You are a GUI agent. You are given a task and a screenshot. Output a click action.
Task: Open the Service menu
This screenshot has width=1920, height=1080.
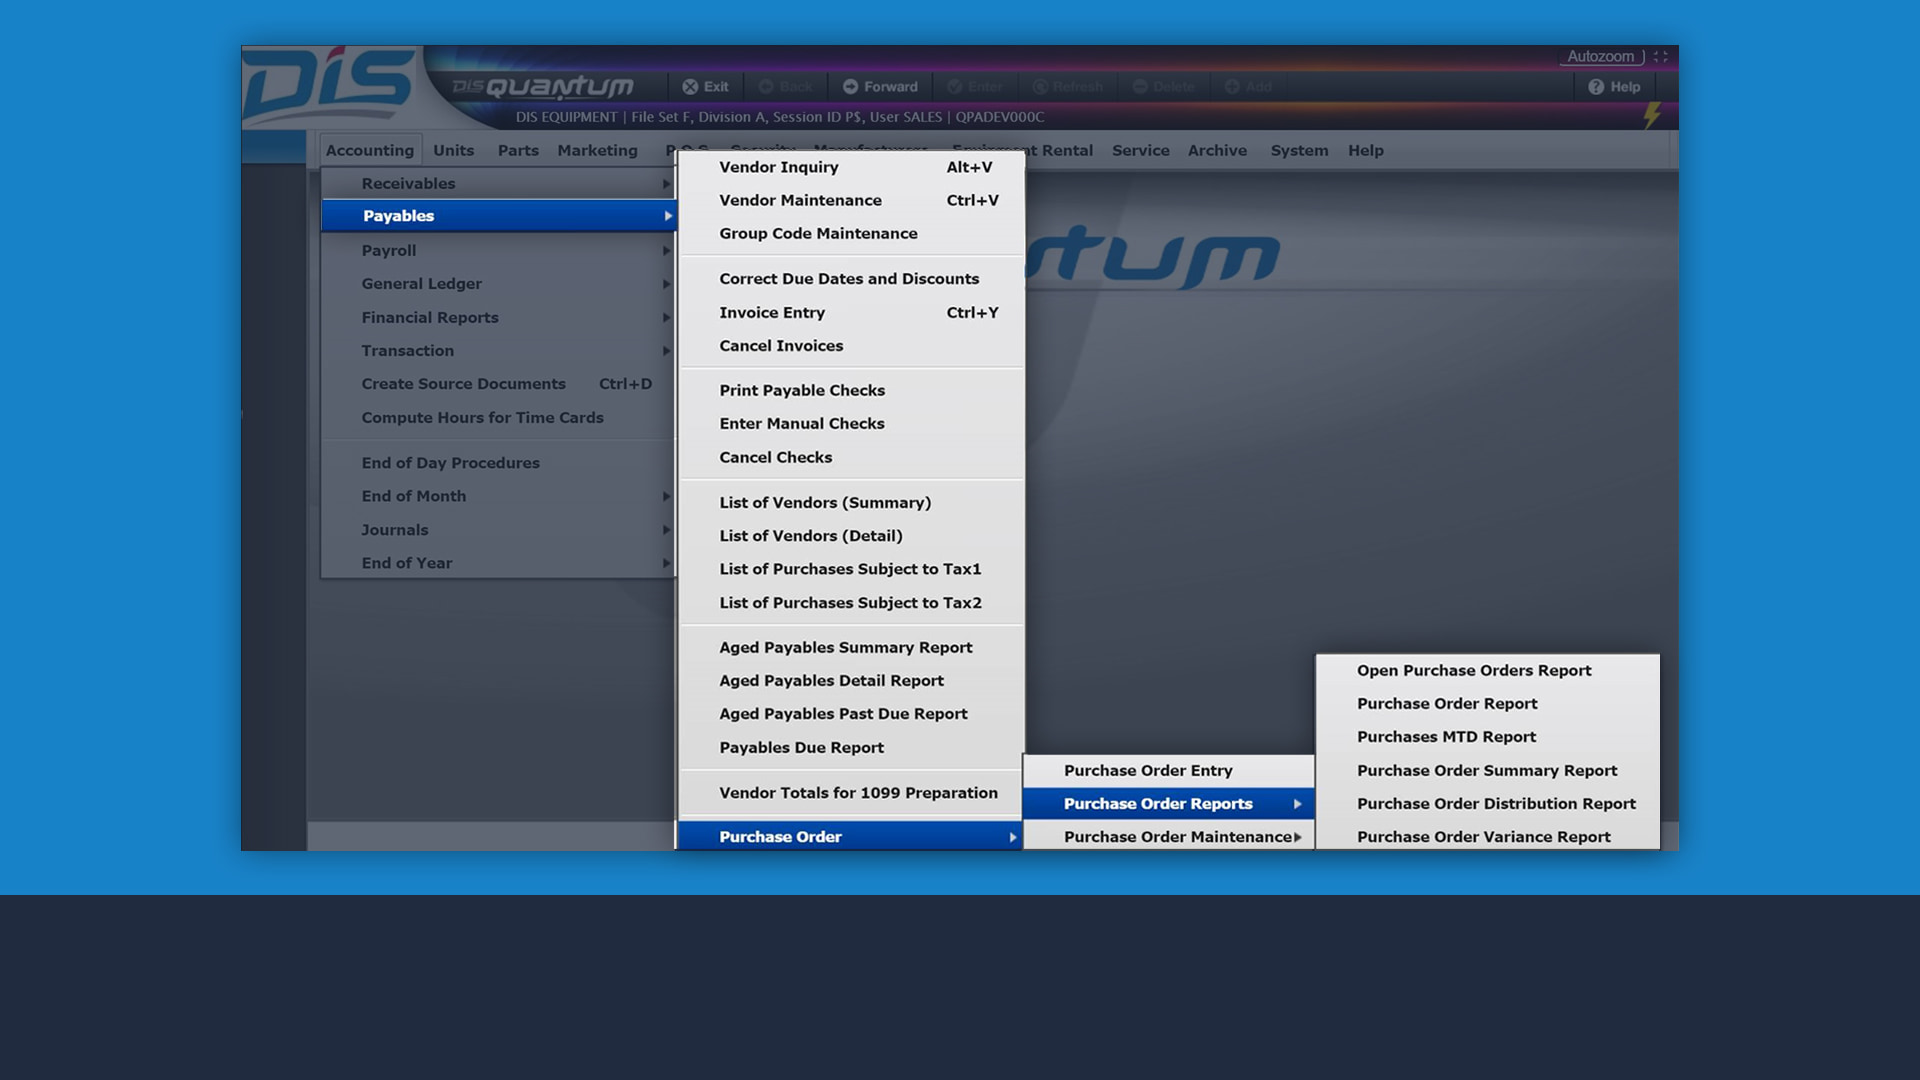pos(1140,151)
